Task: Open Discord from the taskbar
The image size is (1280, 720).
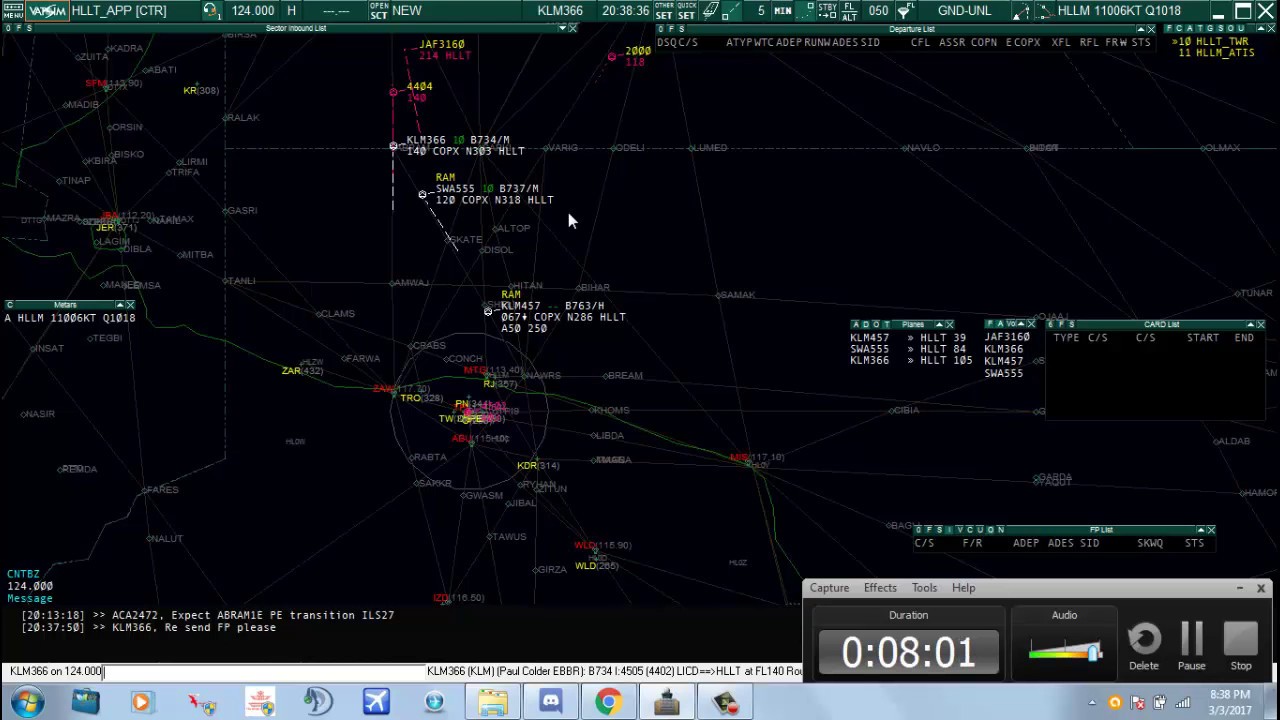Action: coord(551,702)
